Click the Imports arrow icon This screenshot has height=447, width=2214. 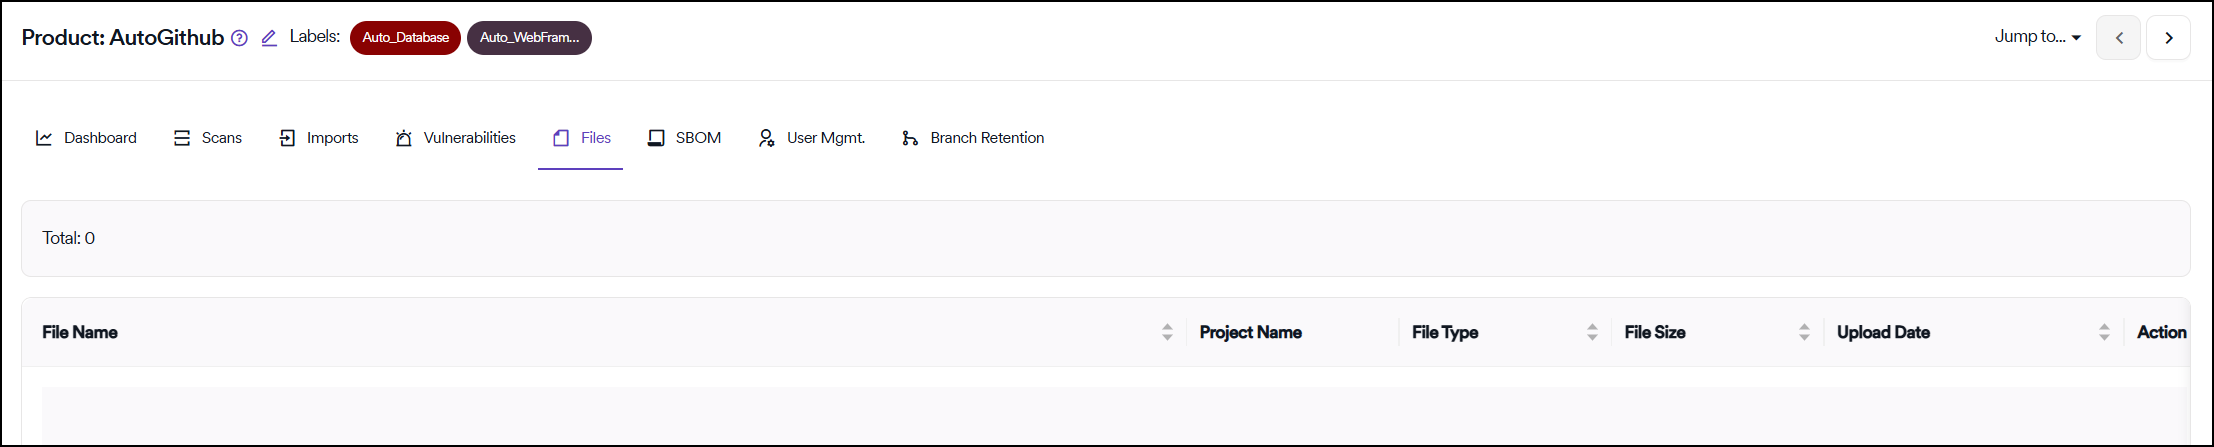pyautogui.click(x=287, y=138)
